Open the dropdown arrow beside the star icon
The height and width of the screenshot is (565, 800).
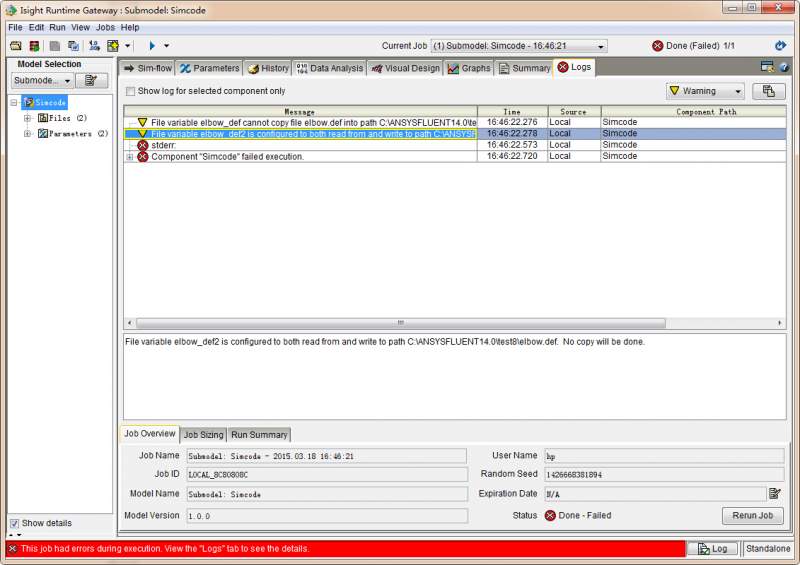(128, 46)
